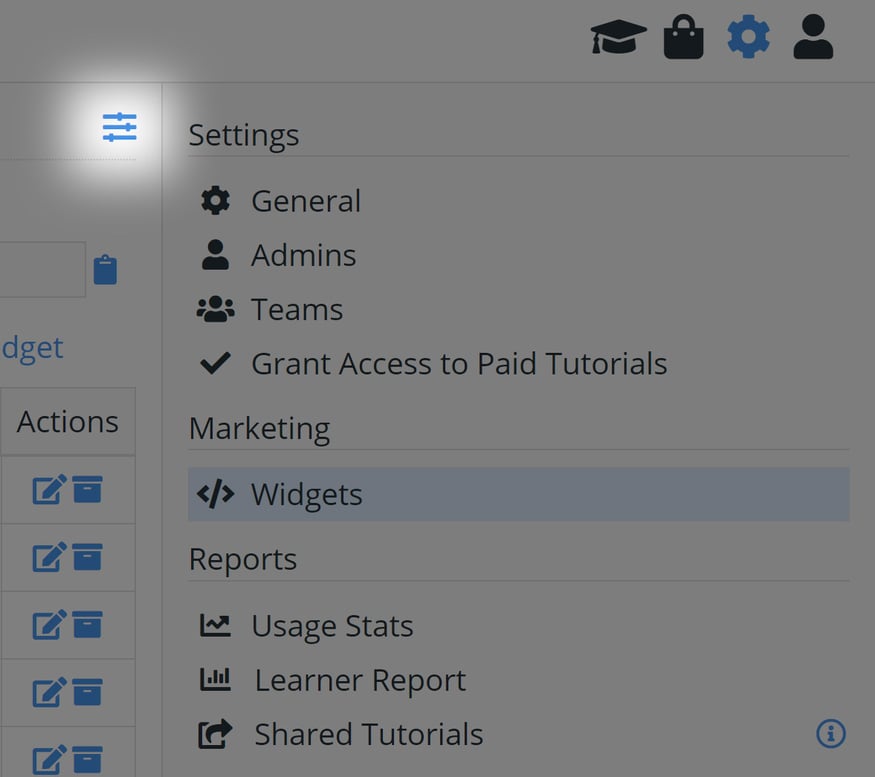Open the Teams menu entry
875x777 pixels.
296,310
